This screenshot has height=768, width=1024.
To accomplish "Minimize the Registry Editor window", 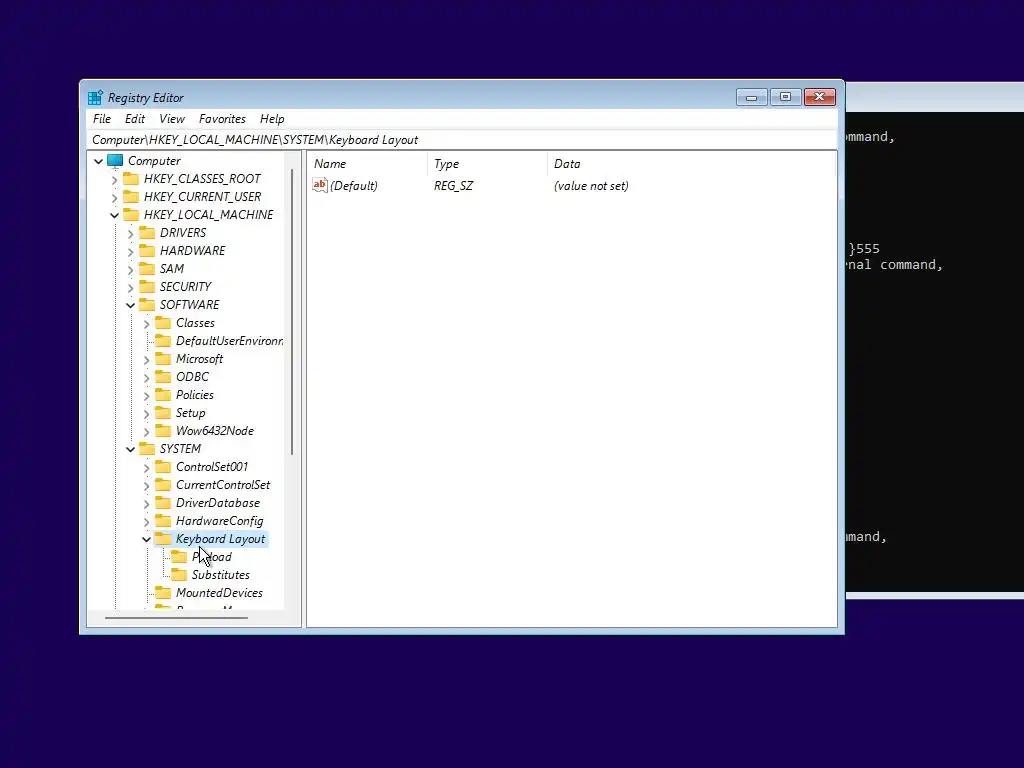I will (752, 97).
